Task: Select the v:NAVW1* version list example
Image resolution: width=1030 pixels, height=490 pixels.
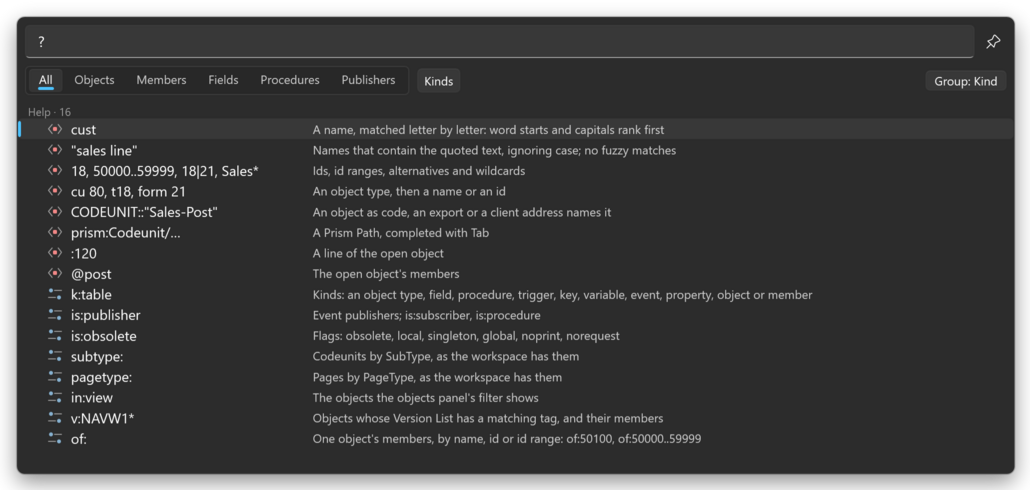Action: click(x=515, y=418)
